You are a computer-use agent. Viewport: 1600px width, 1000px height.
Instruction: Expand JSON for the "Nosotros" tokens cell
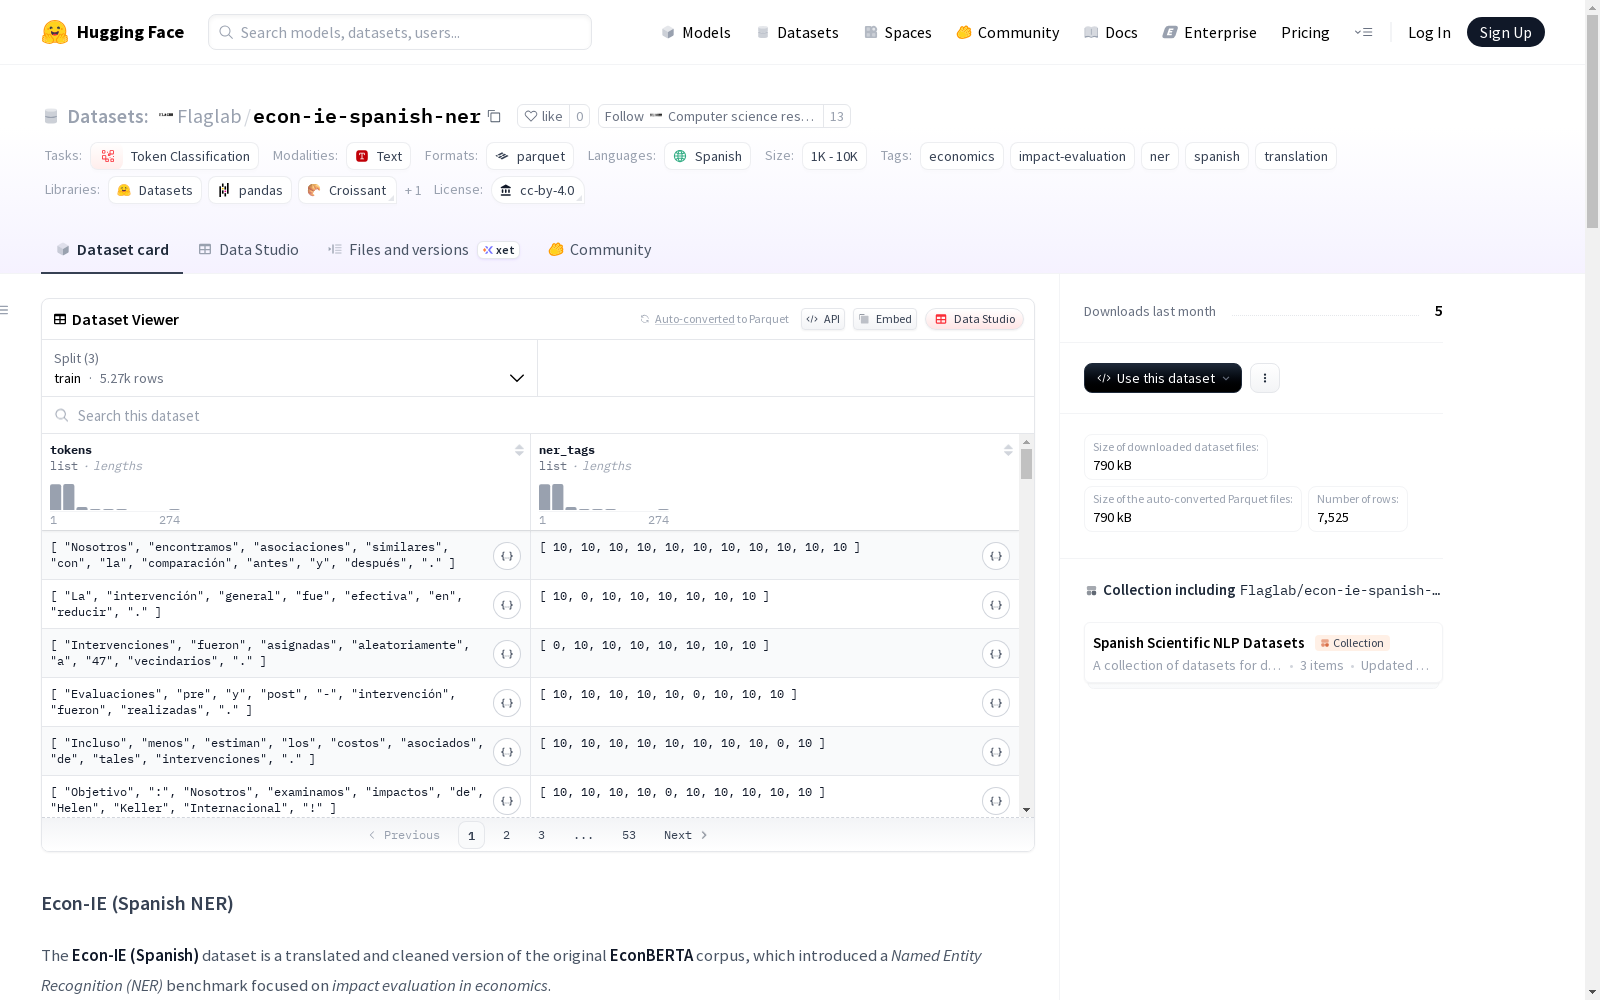point(507,556)
